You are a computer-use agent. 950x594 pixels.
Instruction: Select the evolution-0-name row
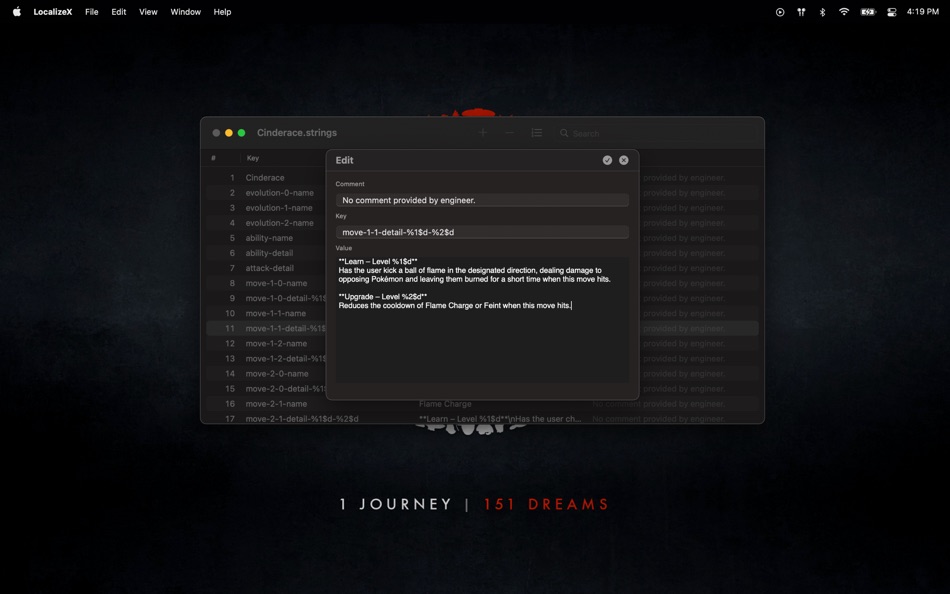(x=482, y=193)
